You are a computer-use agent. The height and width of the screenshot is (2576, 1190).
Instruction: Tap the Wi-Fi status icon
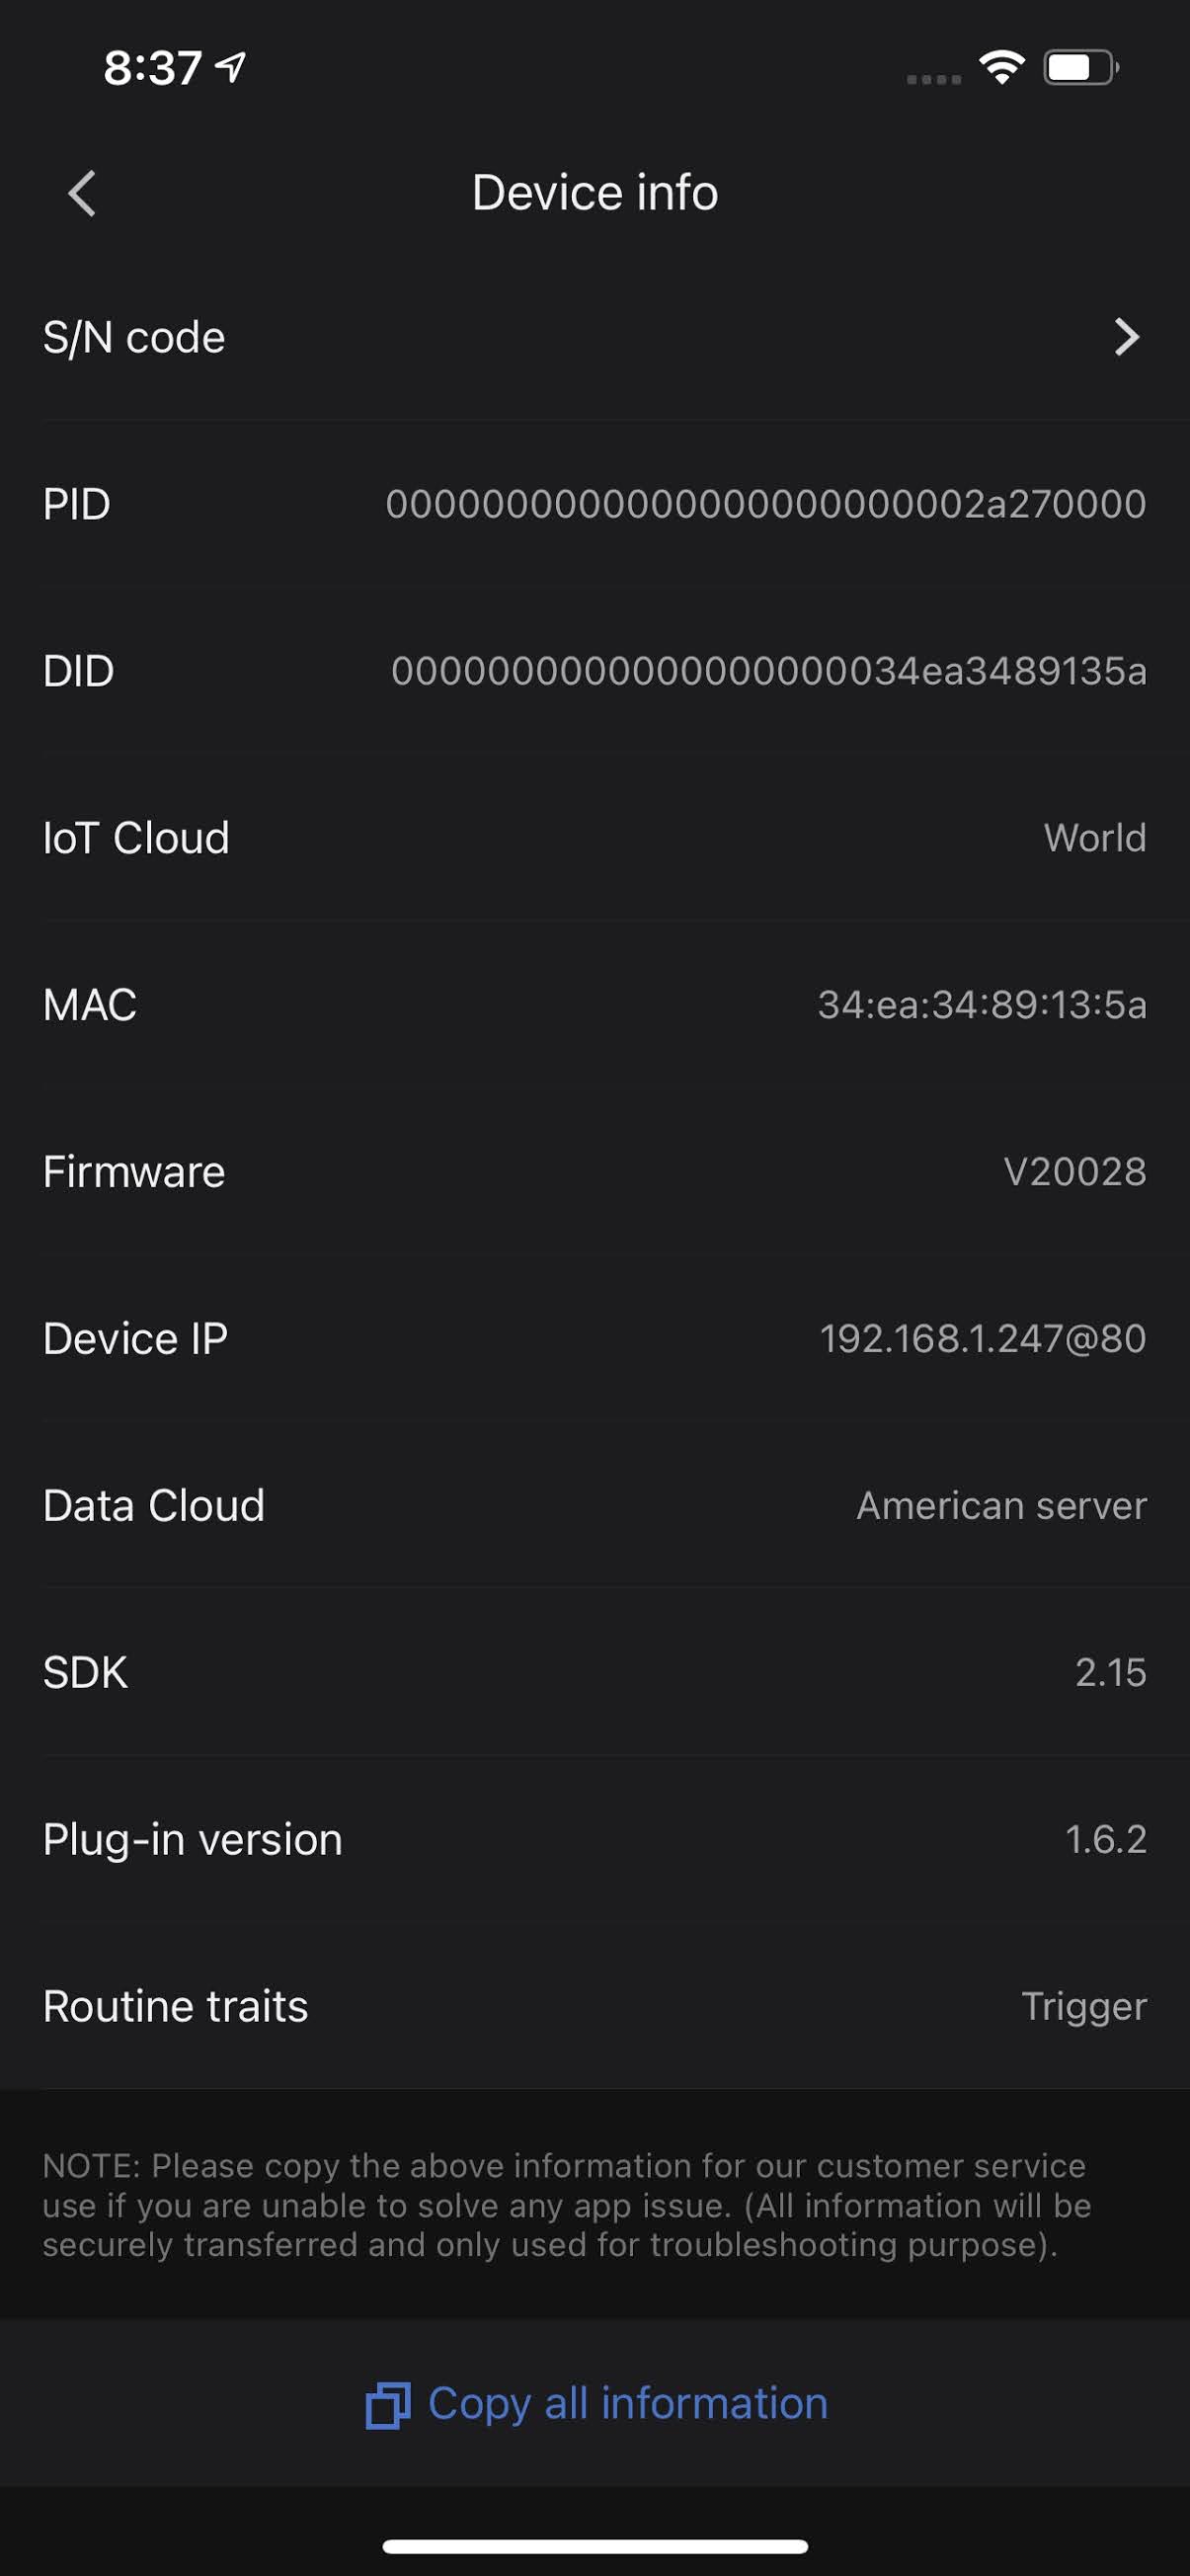tap(1001, 67)
